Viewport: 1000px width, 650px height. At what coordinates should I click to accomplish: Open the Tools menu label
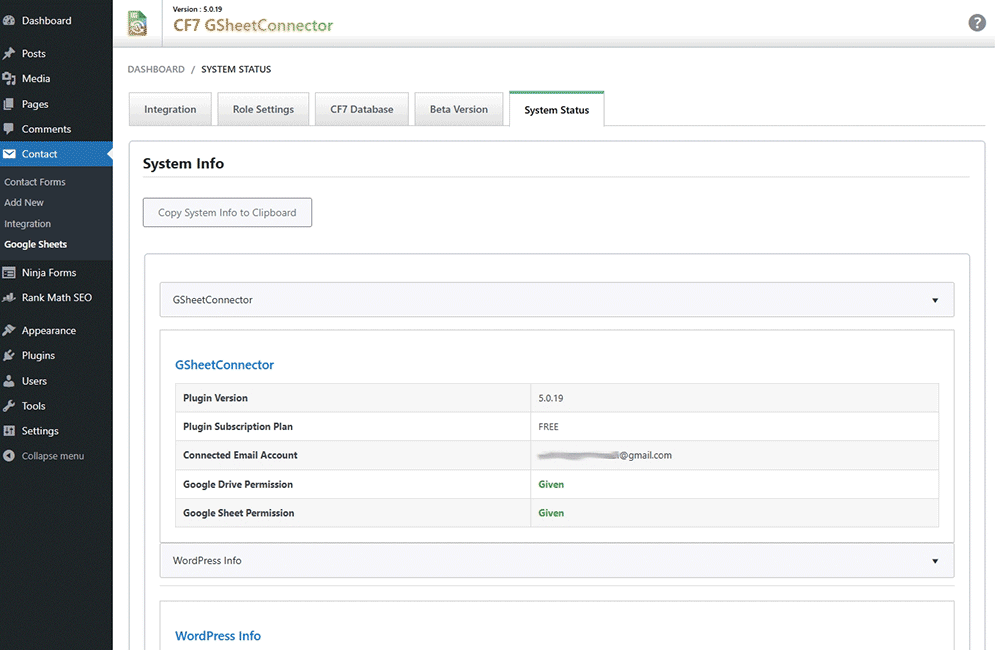tap(33, 406)
